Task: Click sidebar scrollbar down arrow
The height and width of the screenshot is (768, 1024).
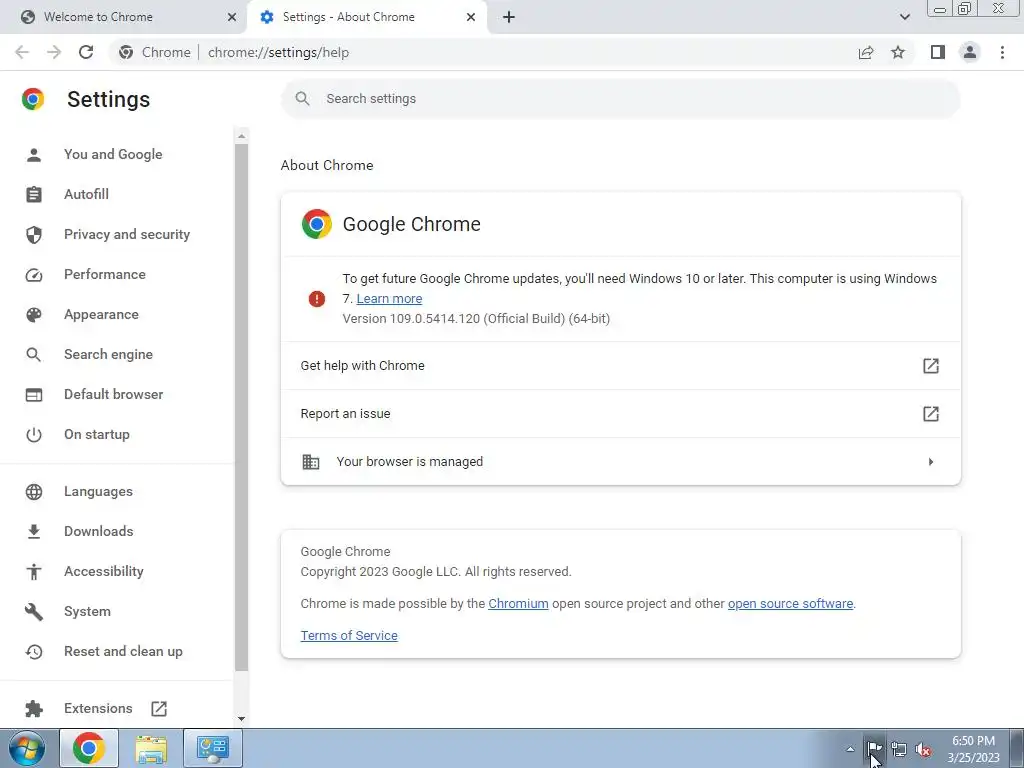Action: 242,719
